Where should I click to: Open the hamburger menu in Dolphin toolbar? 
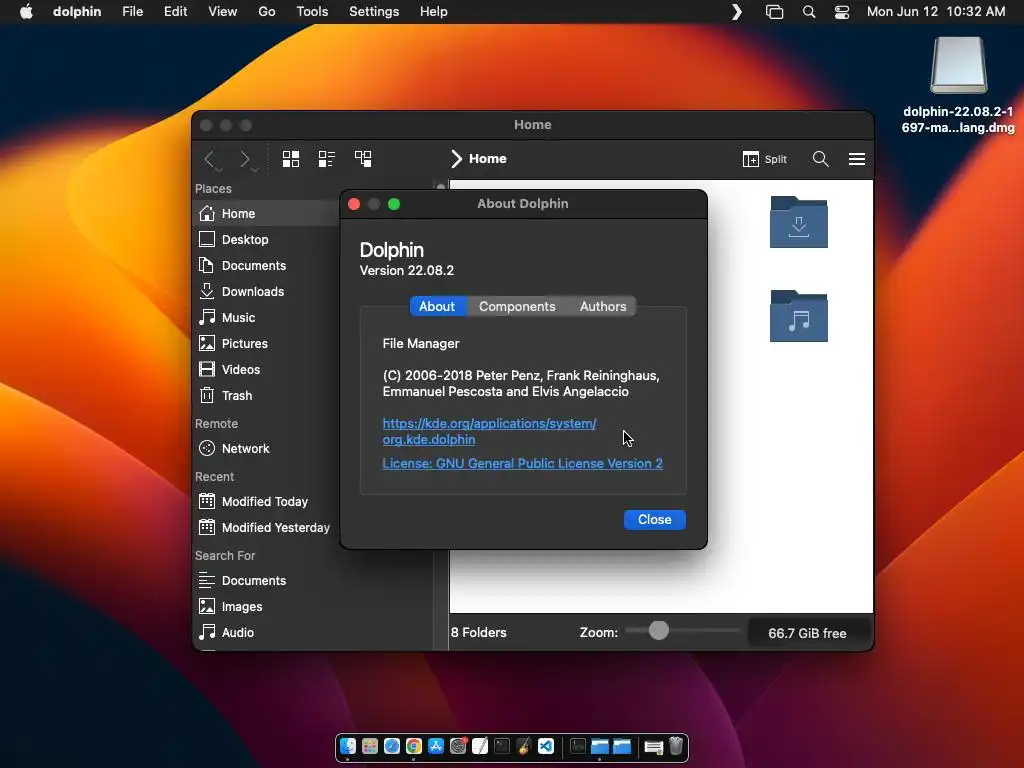[857, 159]
